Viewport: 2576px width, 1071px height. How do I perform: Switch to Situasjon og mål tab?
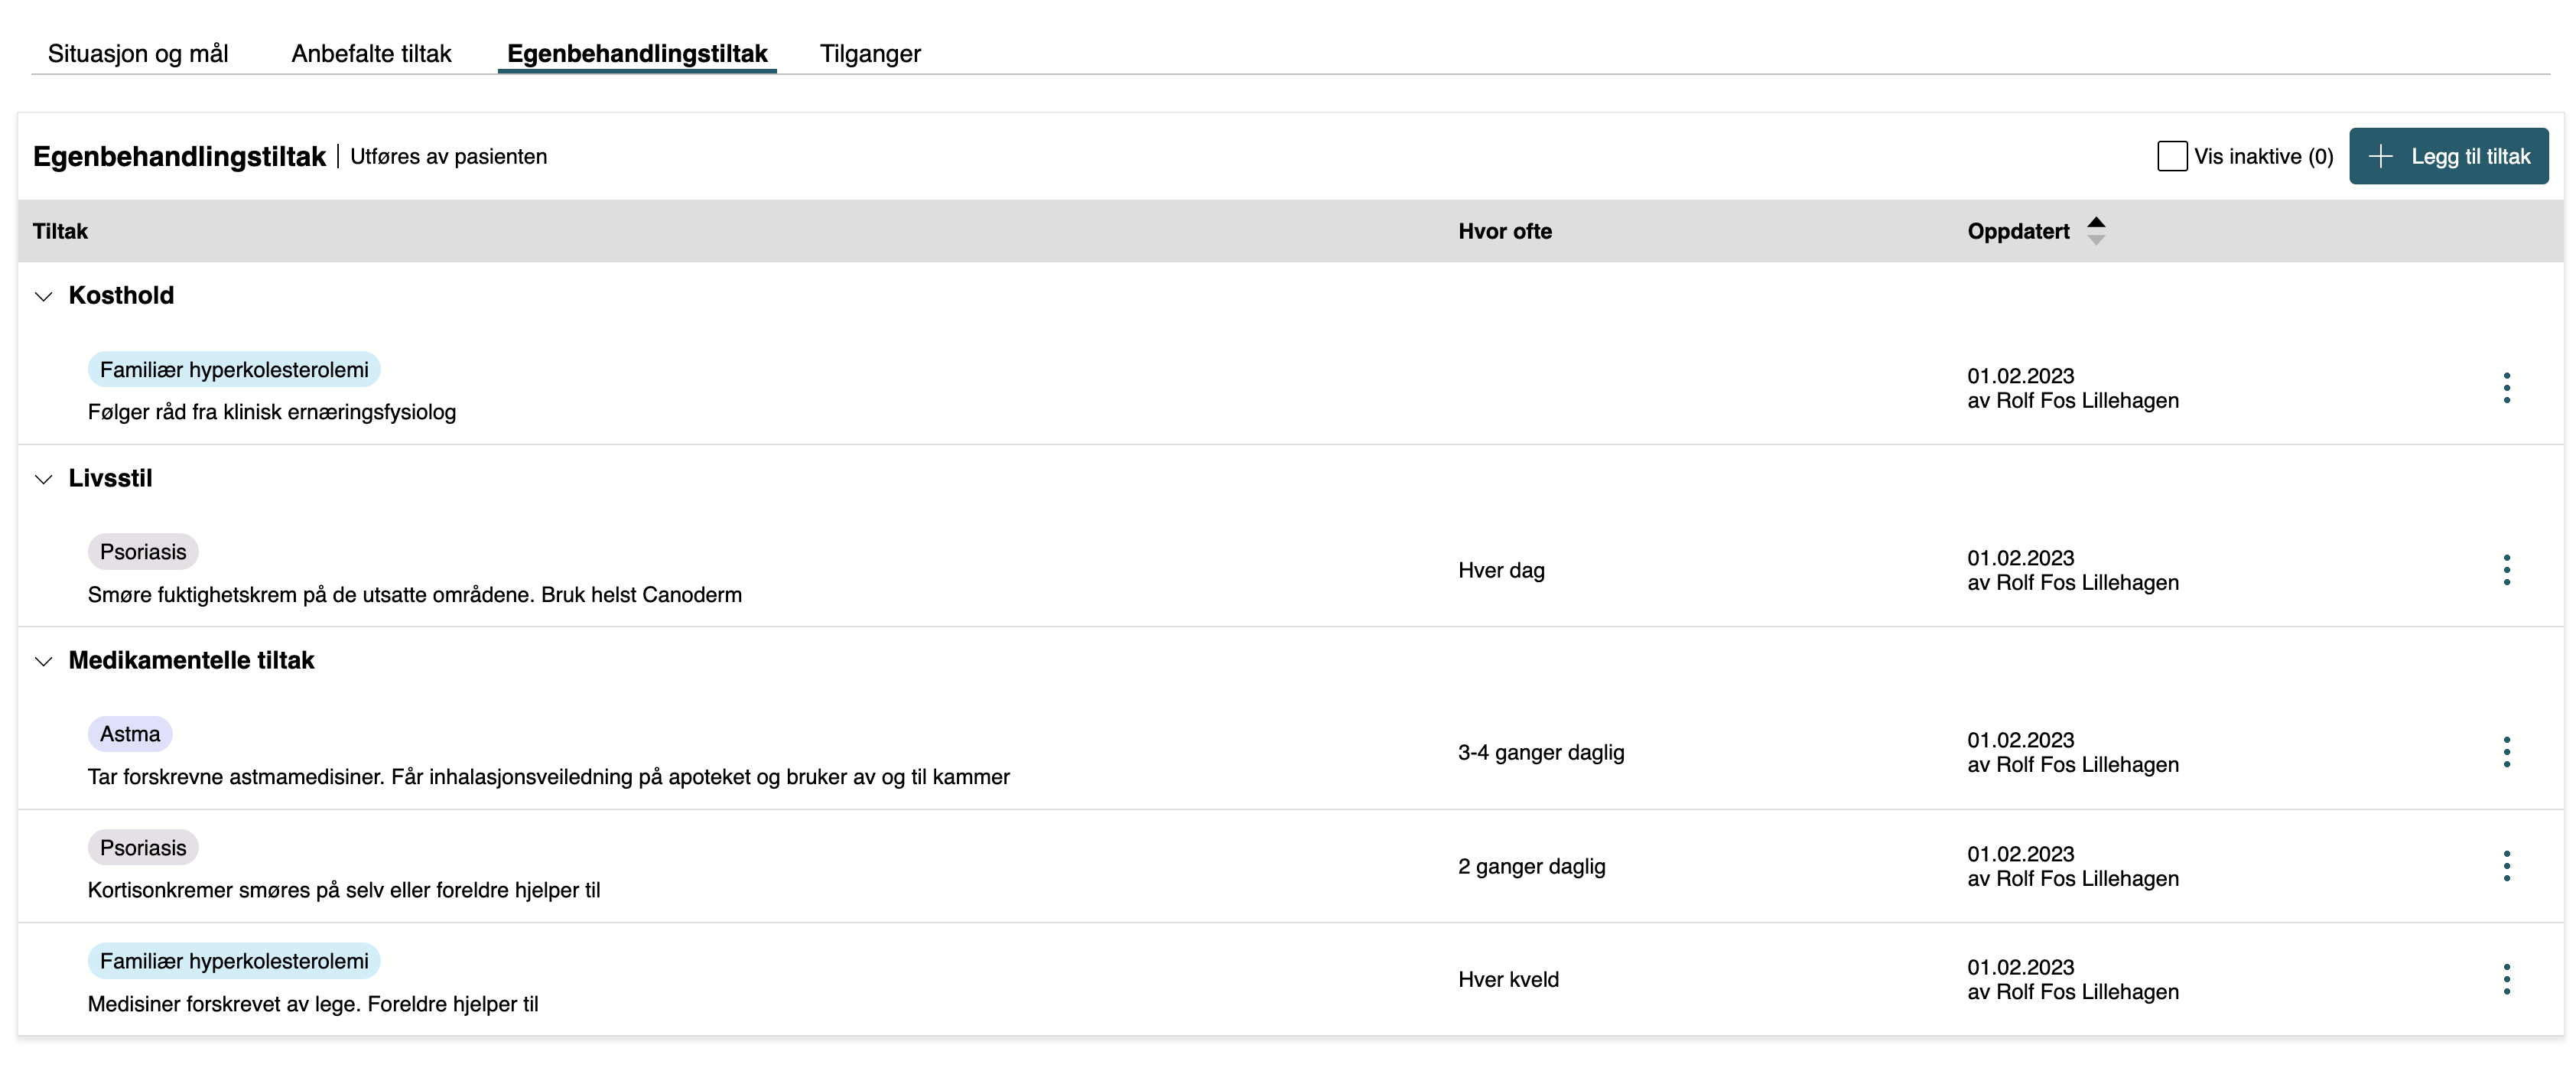click(x=138, y=53)
